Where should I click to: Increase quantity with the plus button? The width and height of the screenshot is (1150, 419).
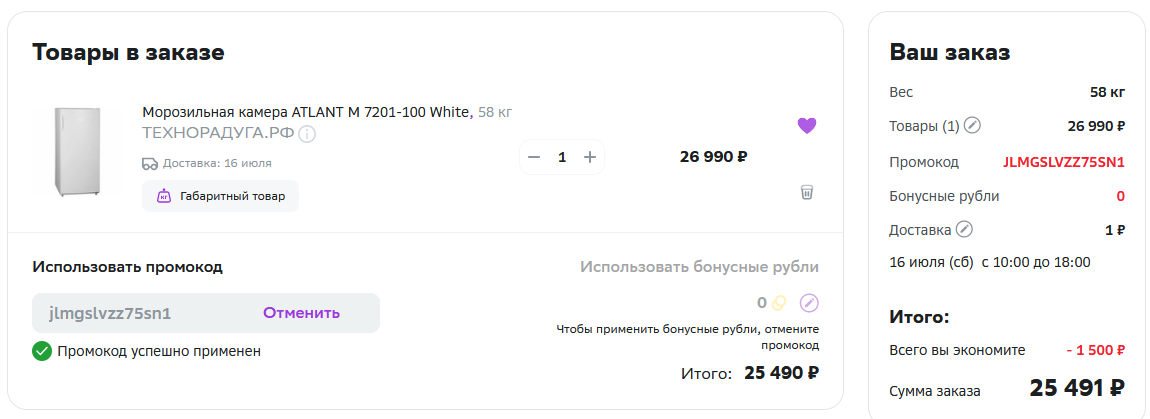point(590,157)
